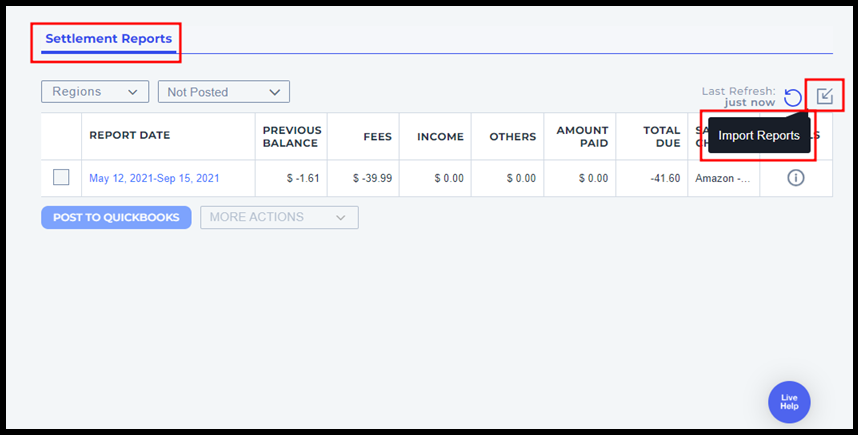858x435 pixels.
Task: Open the Not Posted status dropdown
Action: pos(224,92)
